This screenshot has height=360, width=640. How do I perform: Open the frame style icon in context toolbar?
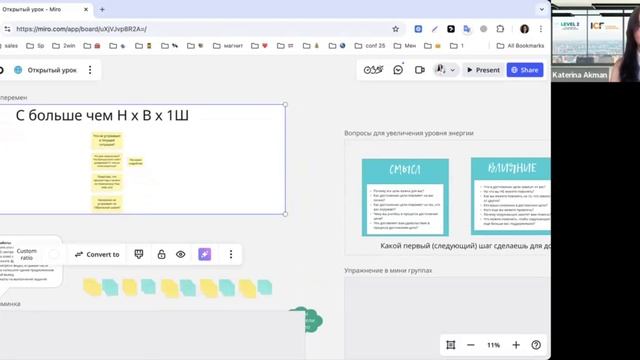[x=139, y=254]
